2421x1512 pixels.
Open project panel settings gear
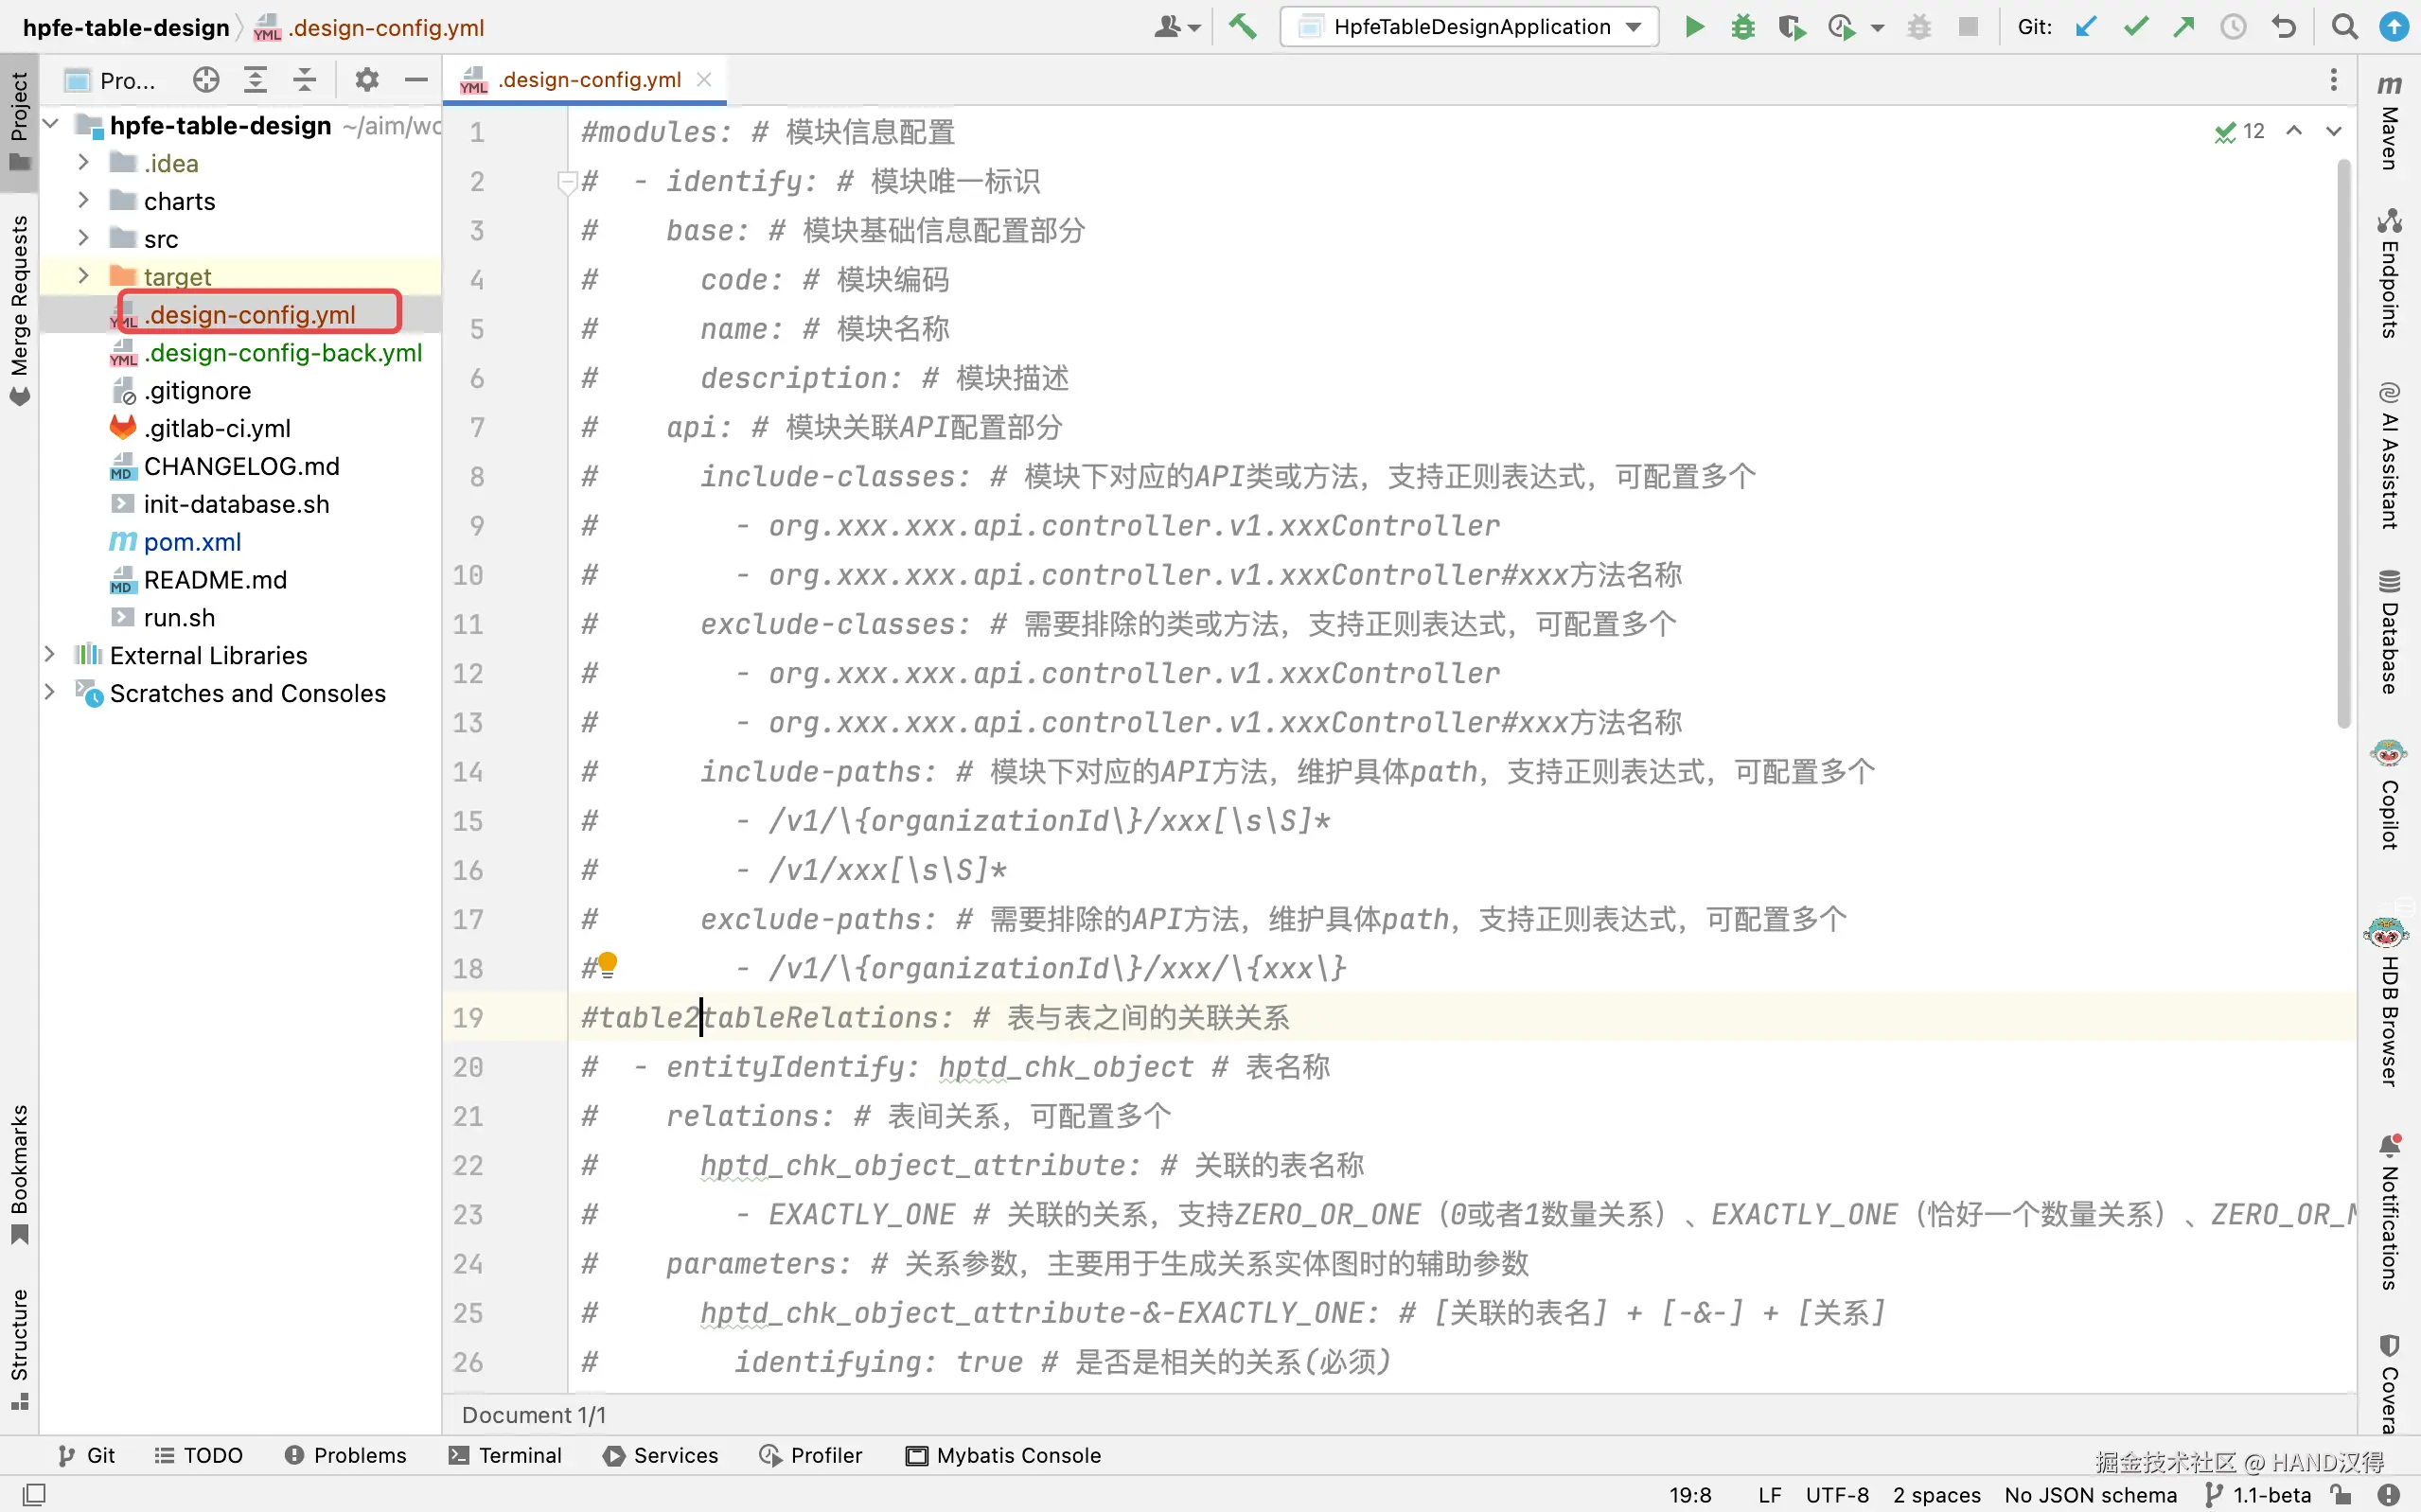tap(367, 80)
